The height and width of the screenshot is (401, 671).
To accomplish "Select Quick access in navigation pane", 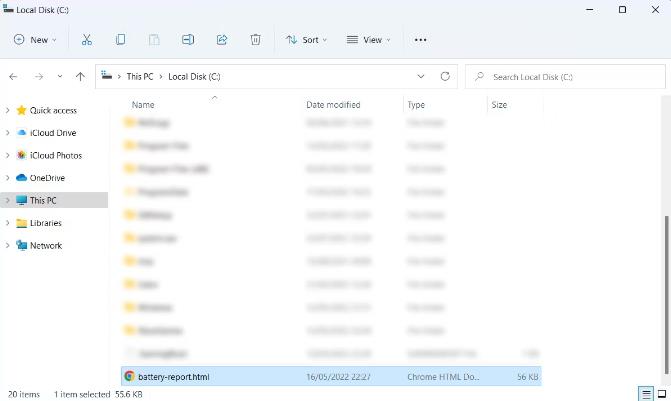I will [53, 110].
